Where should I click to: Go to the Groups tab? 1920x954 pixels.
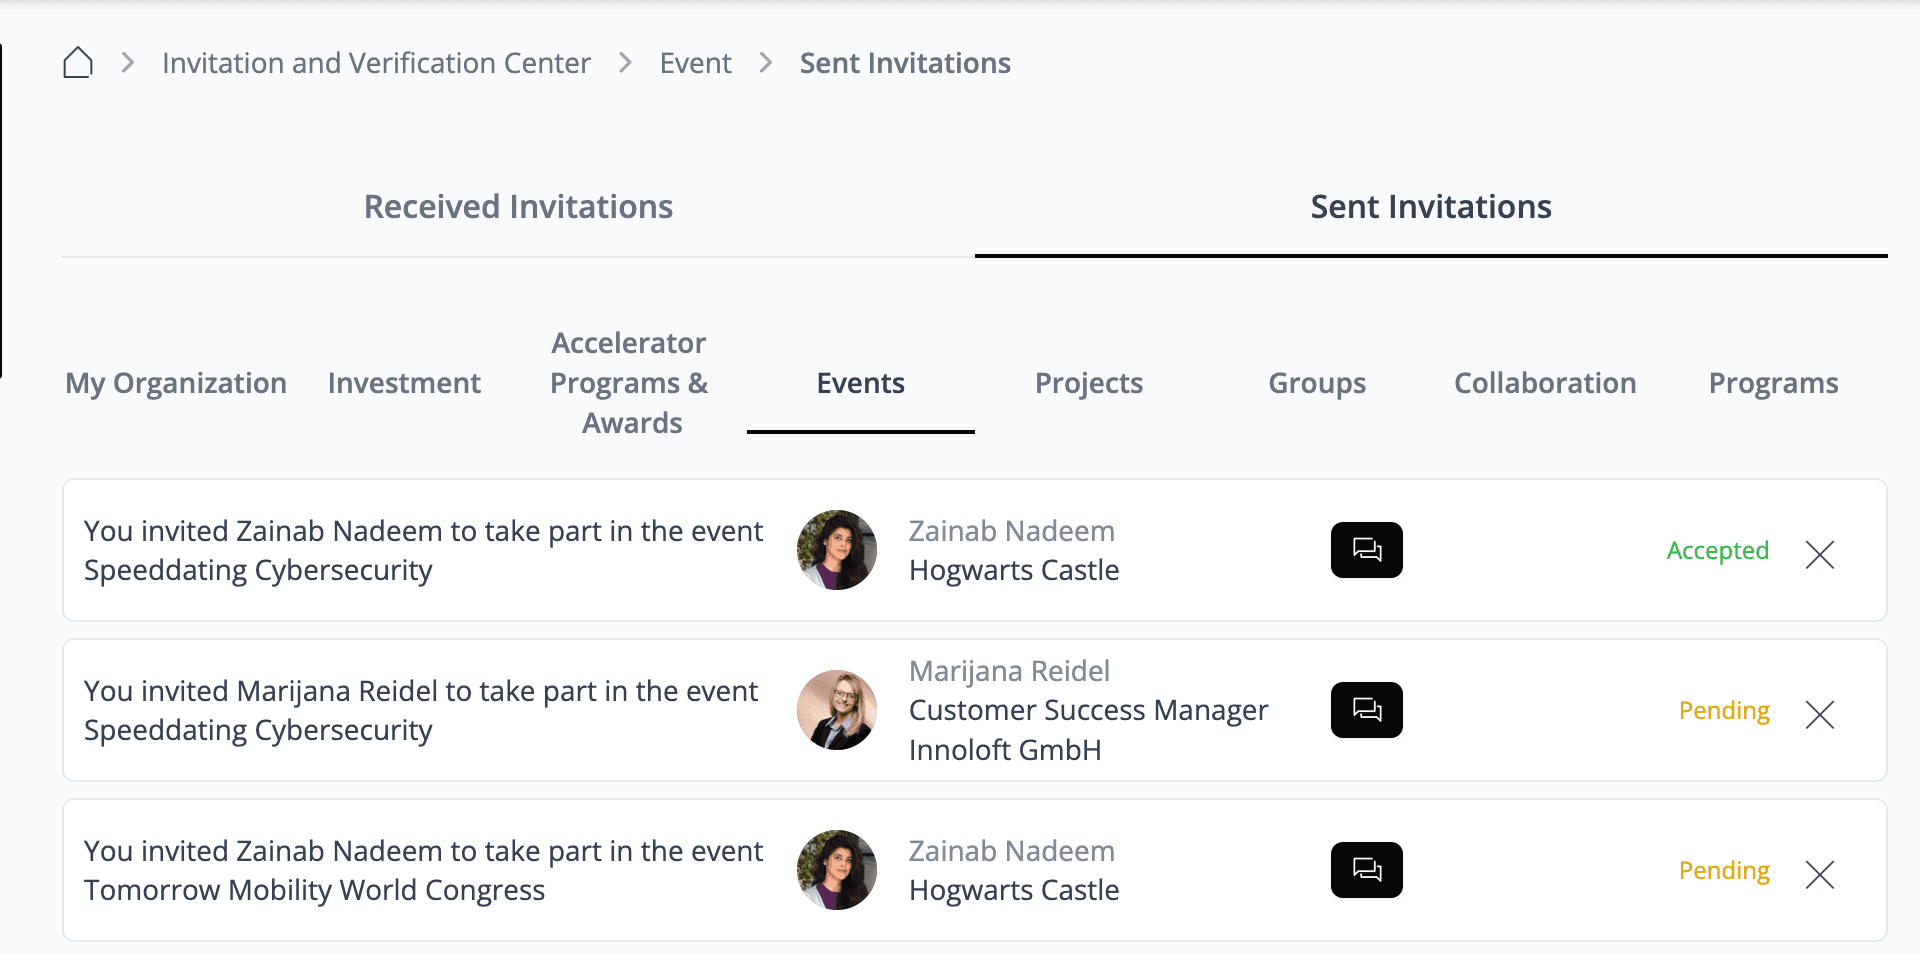tap(1316, 383)
